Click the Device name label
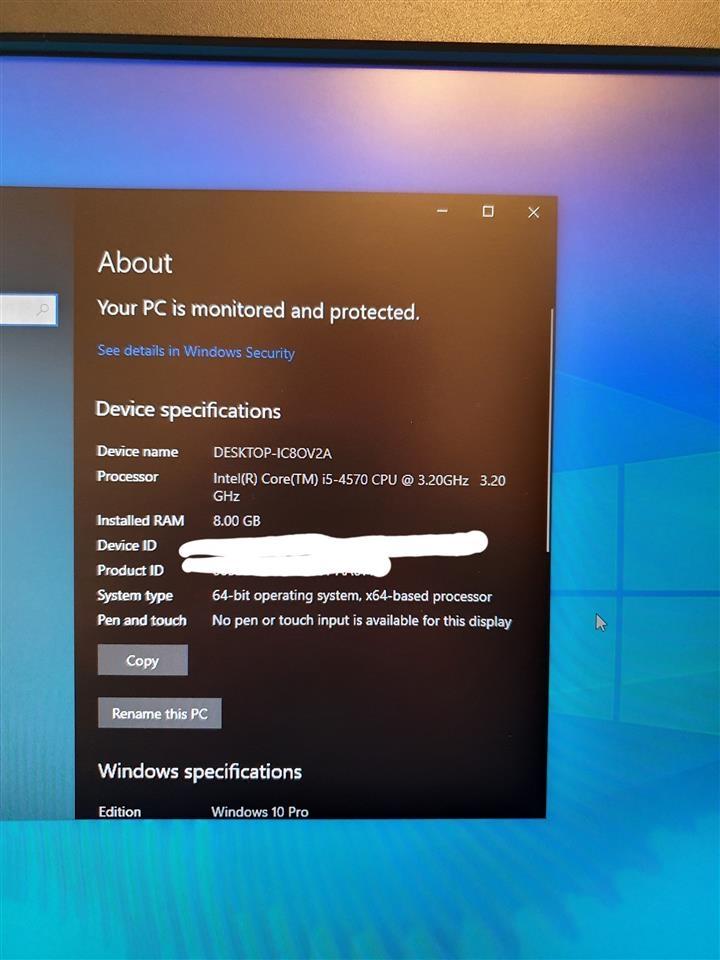720x960 pixels. coord(138,452)
